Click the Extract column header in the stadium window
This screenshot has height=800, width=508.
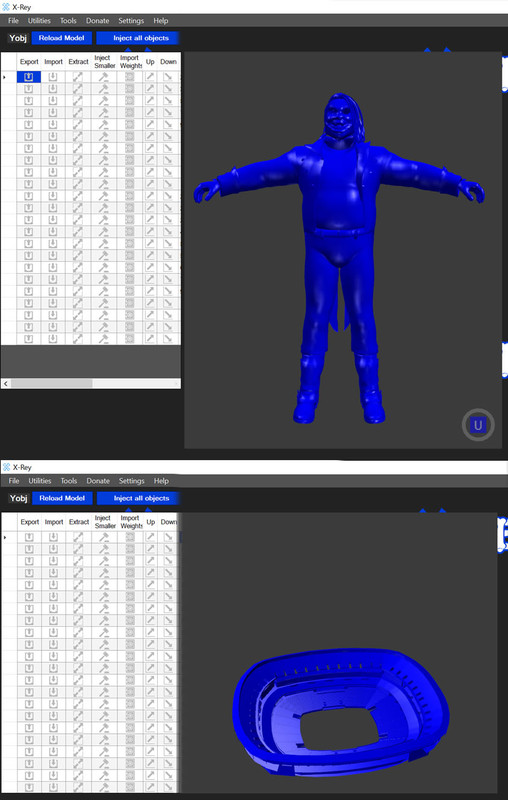[79, 522]
